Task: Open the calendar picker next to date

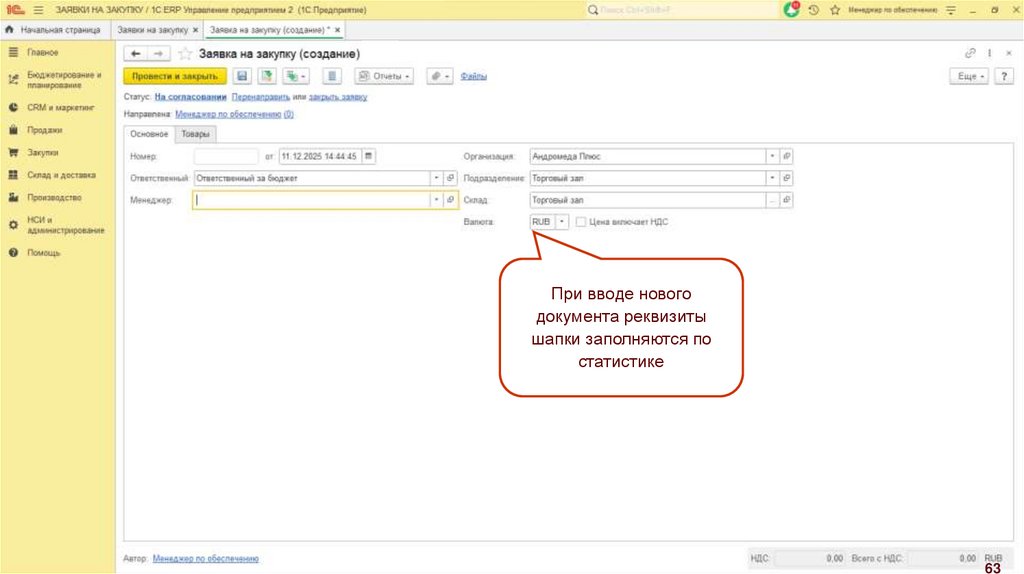Action: pyautogui.click(x=368, y=156)
